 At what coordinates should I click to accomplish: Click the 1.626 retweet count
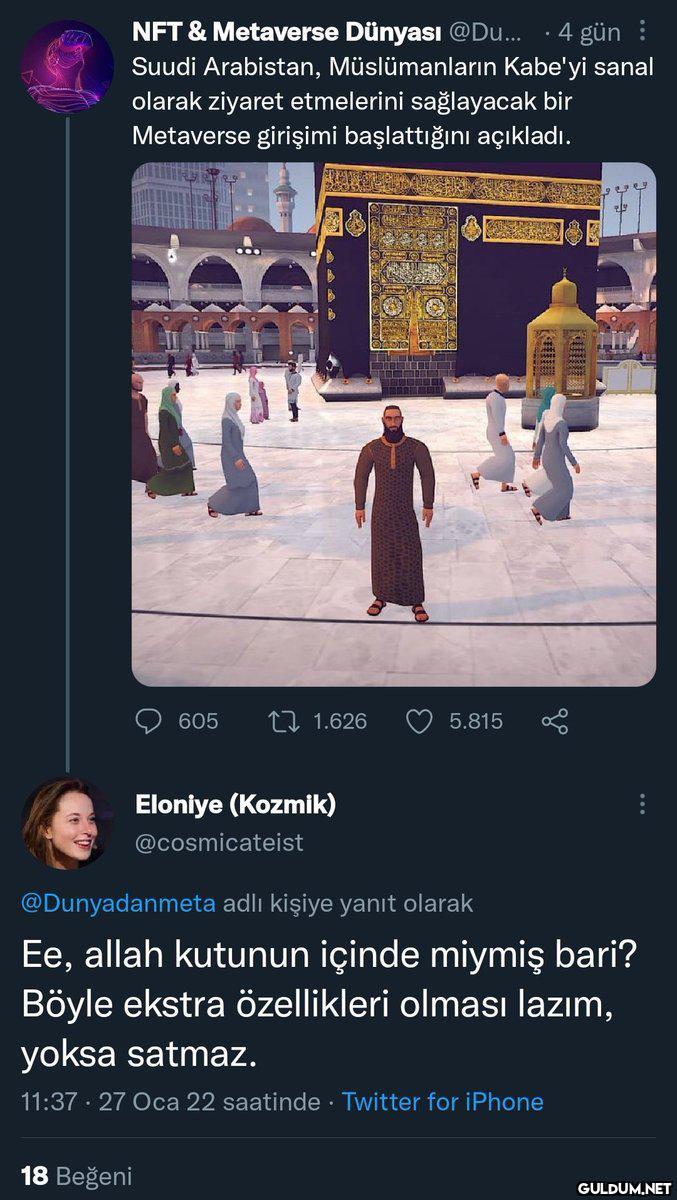[x=340, y=721]
